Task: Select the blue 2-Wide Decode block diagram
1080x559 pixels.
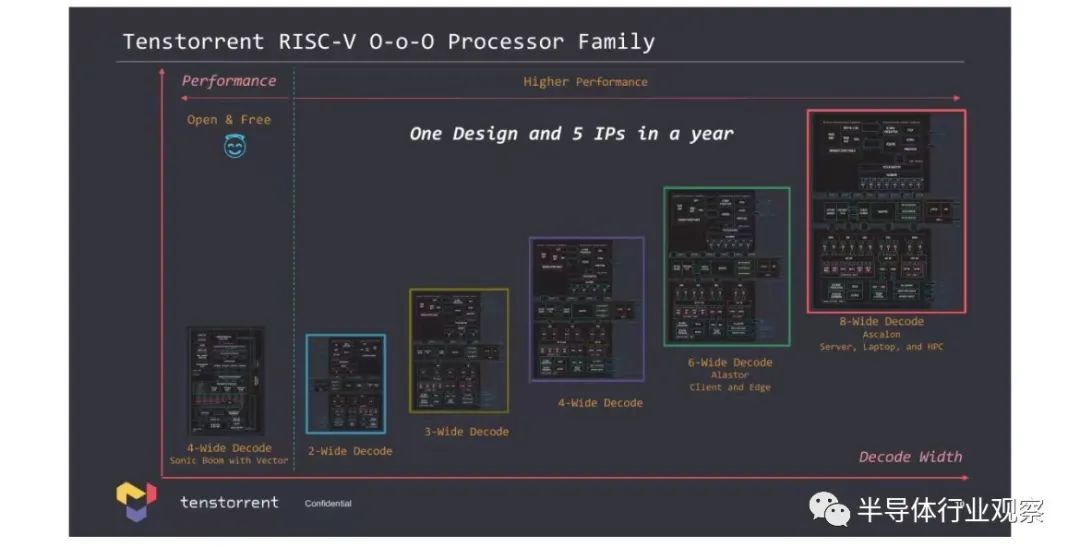Action: pyautogui.click(x=346, y=384)
